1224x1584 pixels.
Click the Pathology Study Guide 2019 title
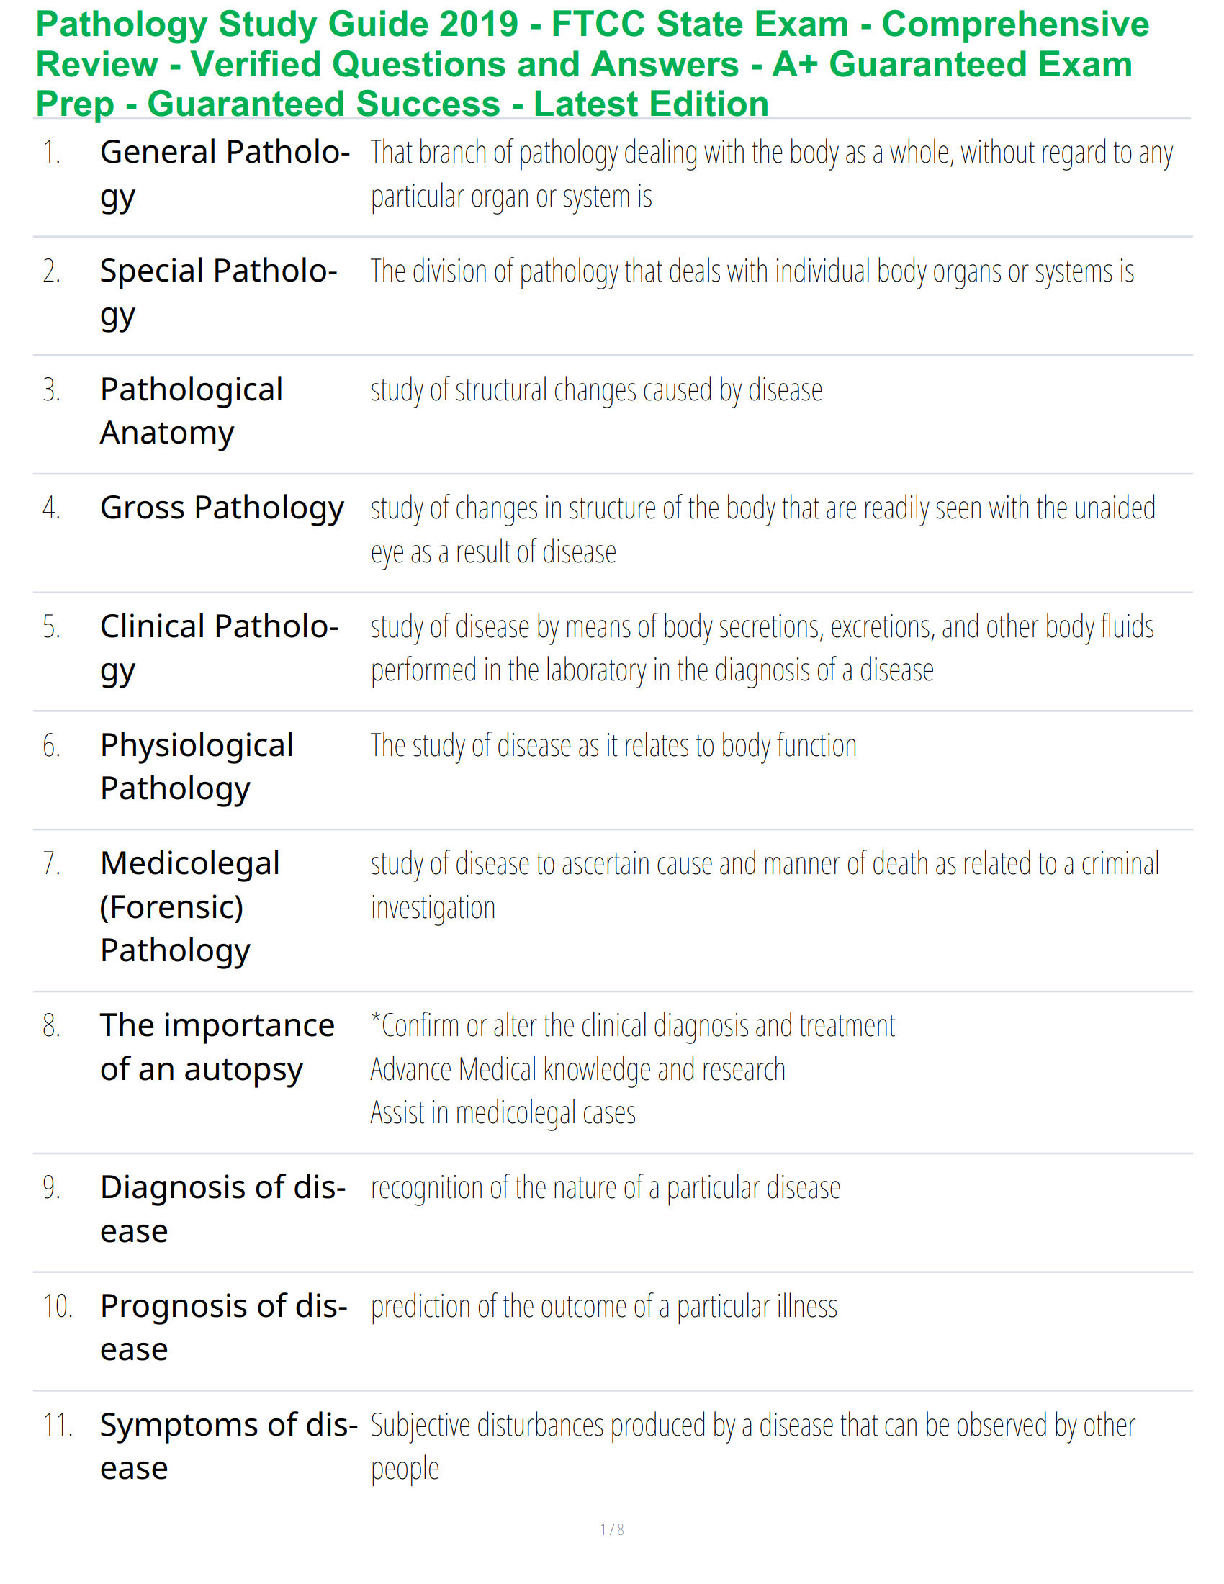pyautogui.click(x=592, y=64)
